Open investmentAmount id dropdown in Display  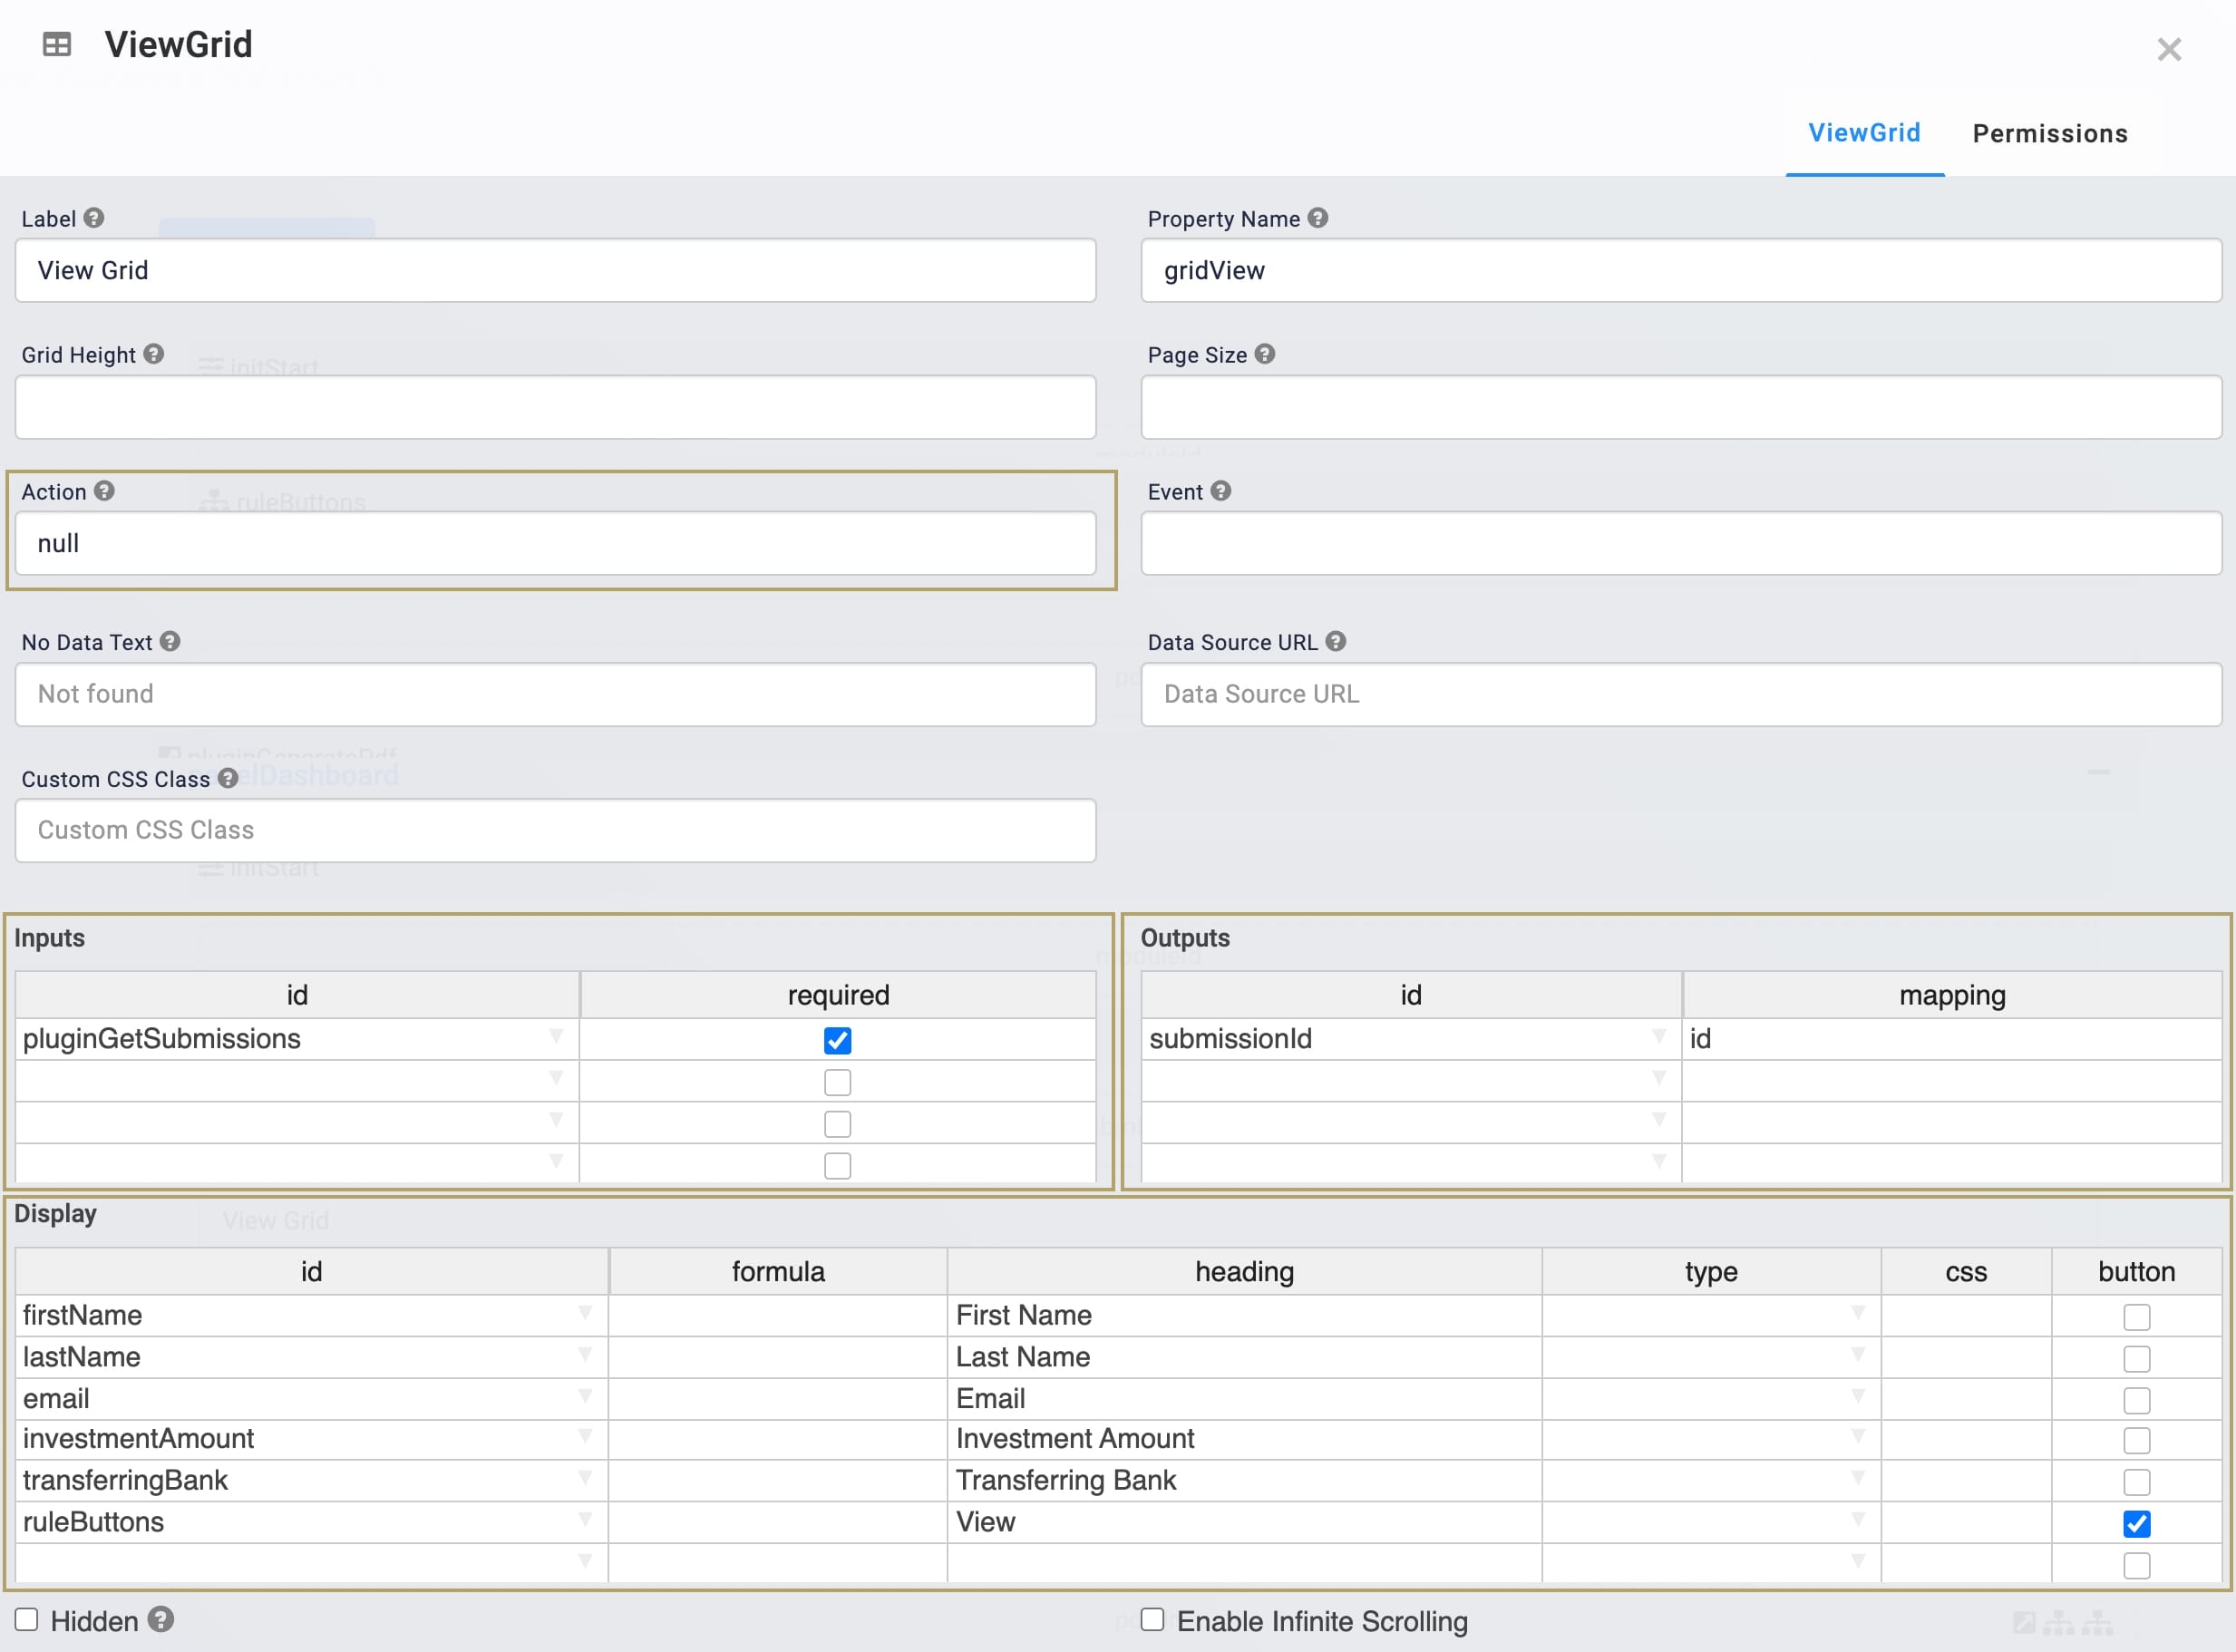tap(585, 1436)
